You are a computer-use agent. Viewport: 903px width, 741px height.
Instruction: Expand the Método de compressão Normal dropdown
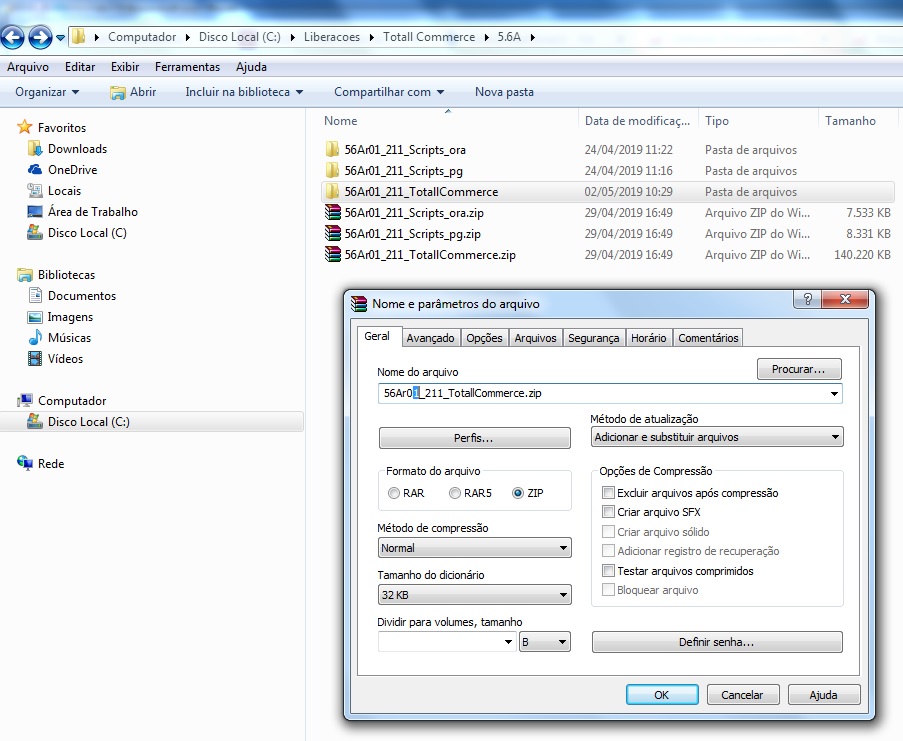(475, 548)
